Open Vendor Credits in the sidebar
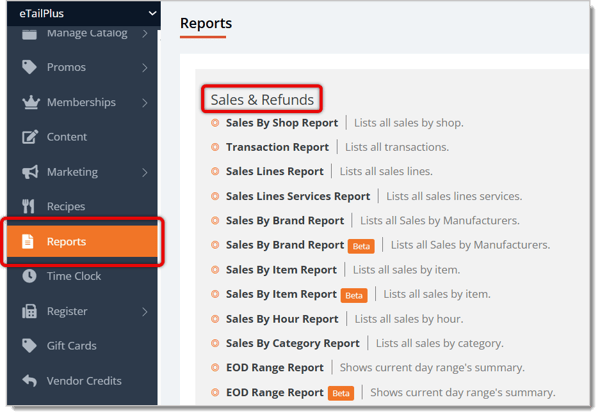Viewport: 600px width, 416px height. pos(82,380)
